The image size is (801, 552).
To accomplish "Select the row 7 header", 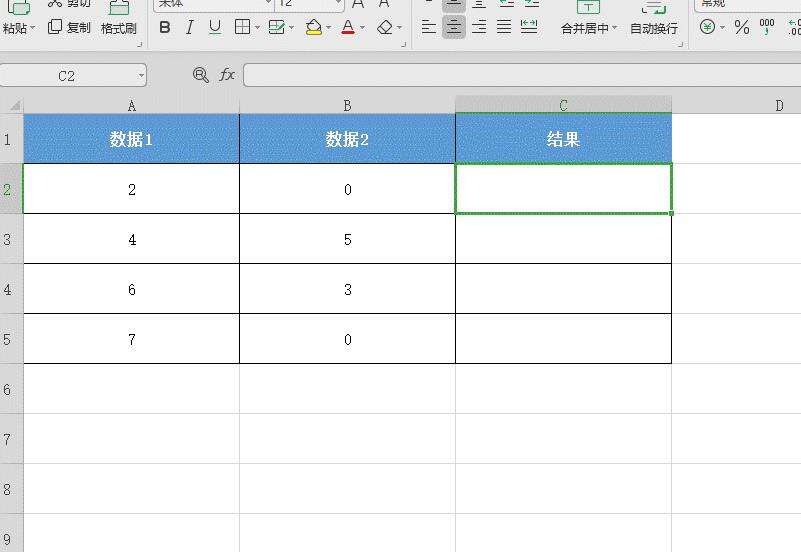I will click(12, 439).
